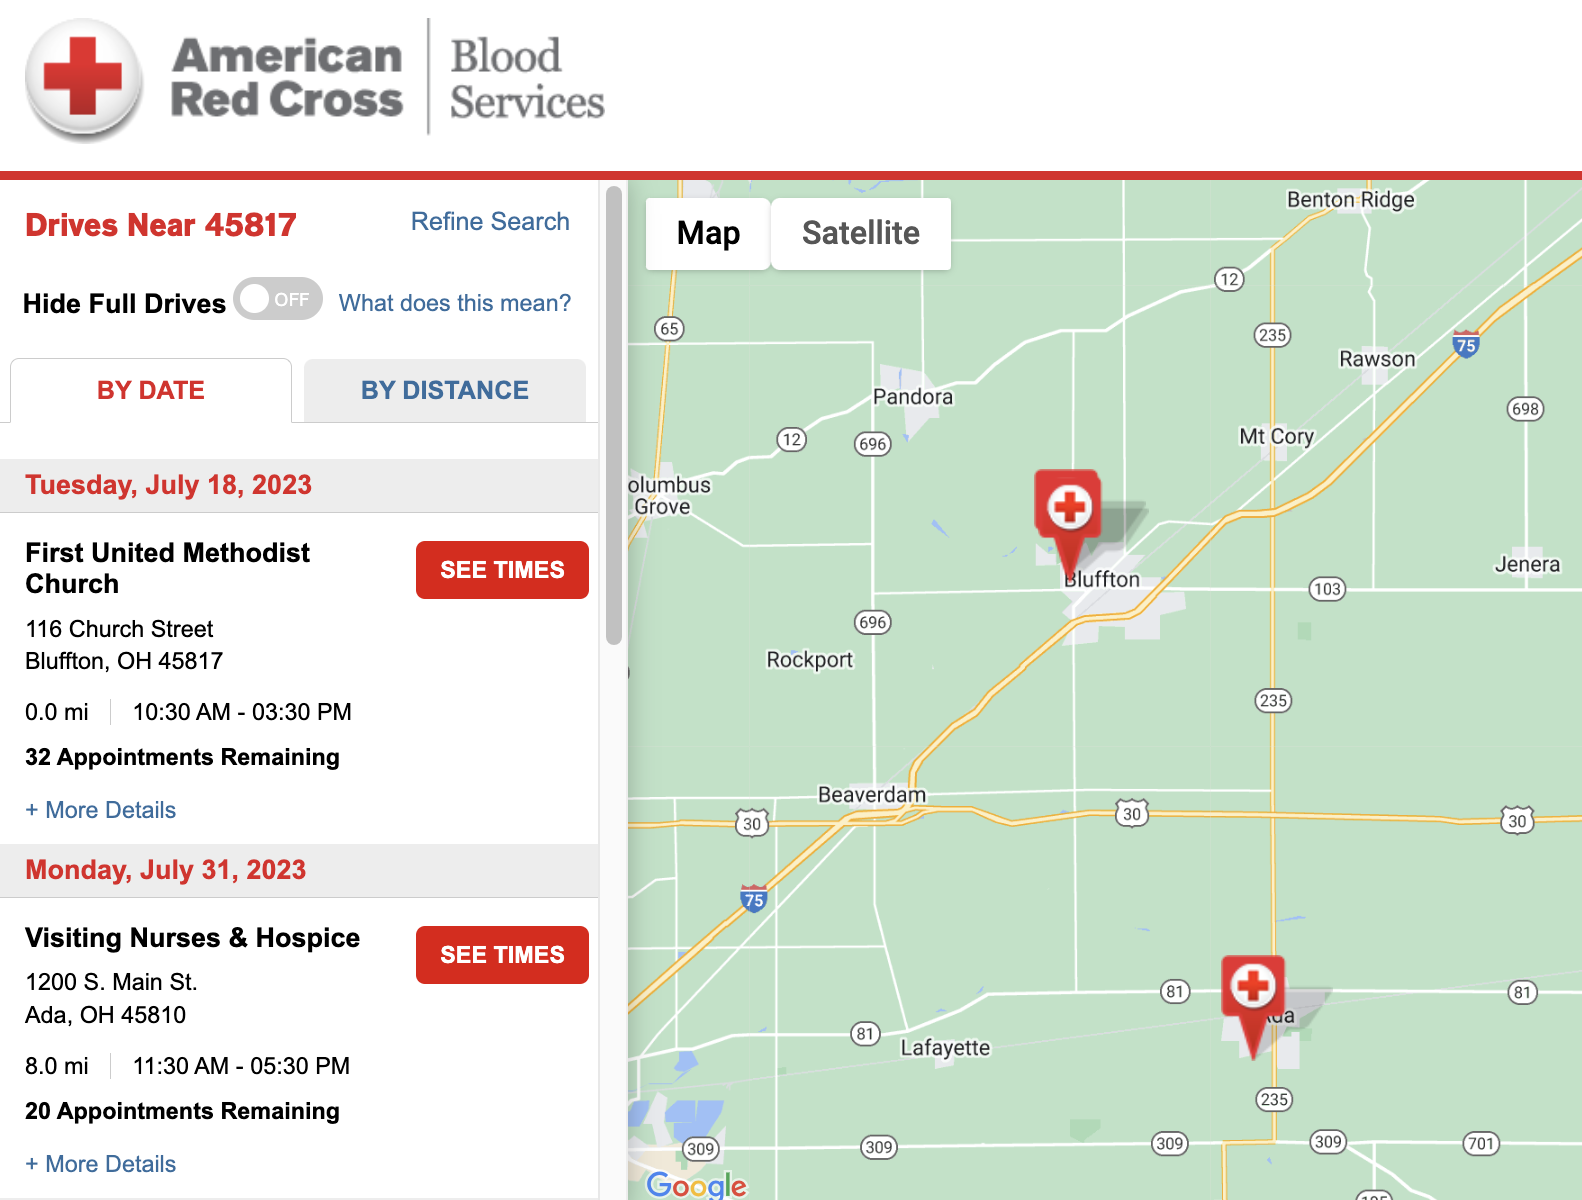Click the Google logo on map
Image resolution: width=1582 pixels, height=1200 pixels.
(x=696, y=1185)
